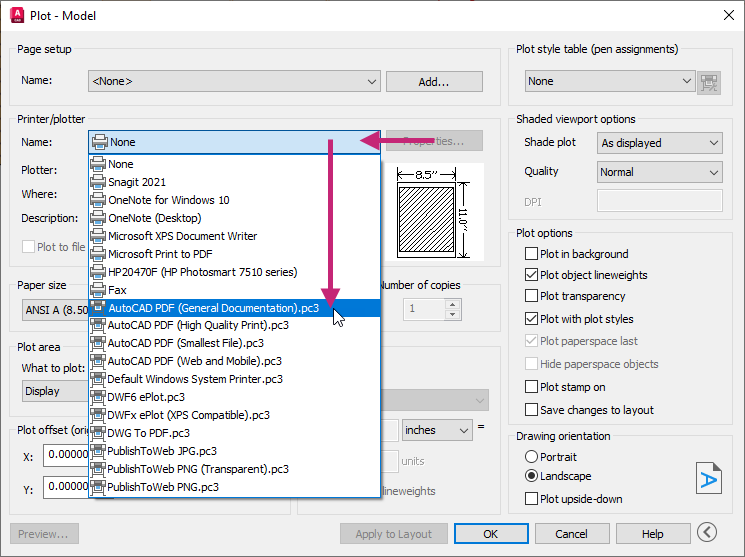Check the Plot to file box
Screen dimensions: 745x557
click(x=28, y=247)
